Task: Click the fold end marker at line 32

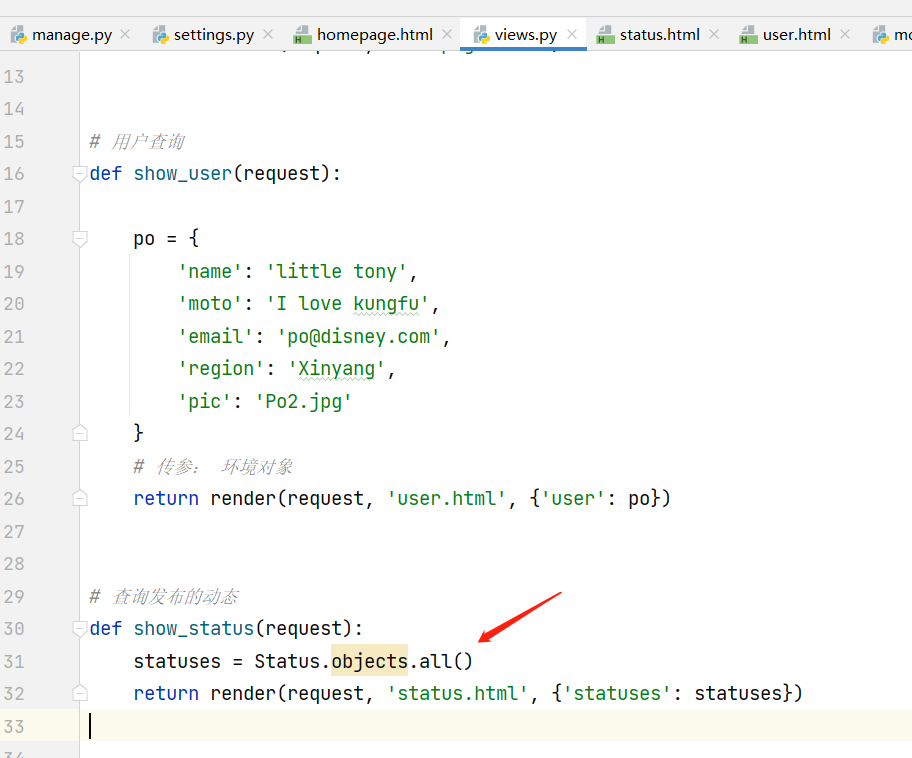Action: tap(80, 693)
